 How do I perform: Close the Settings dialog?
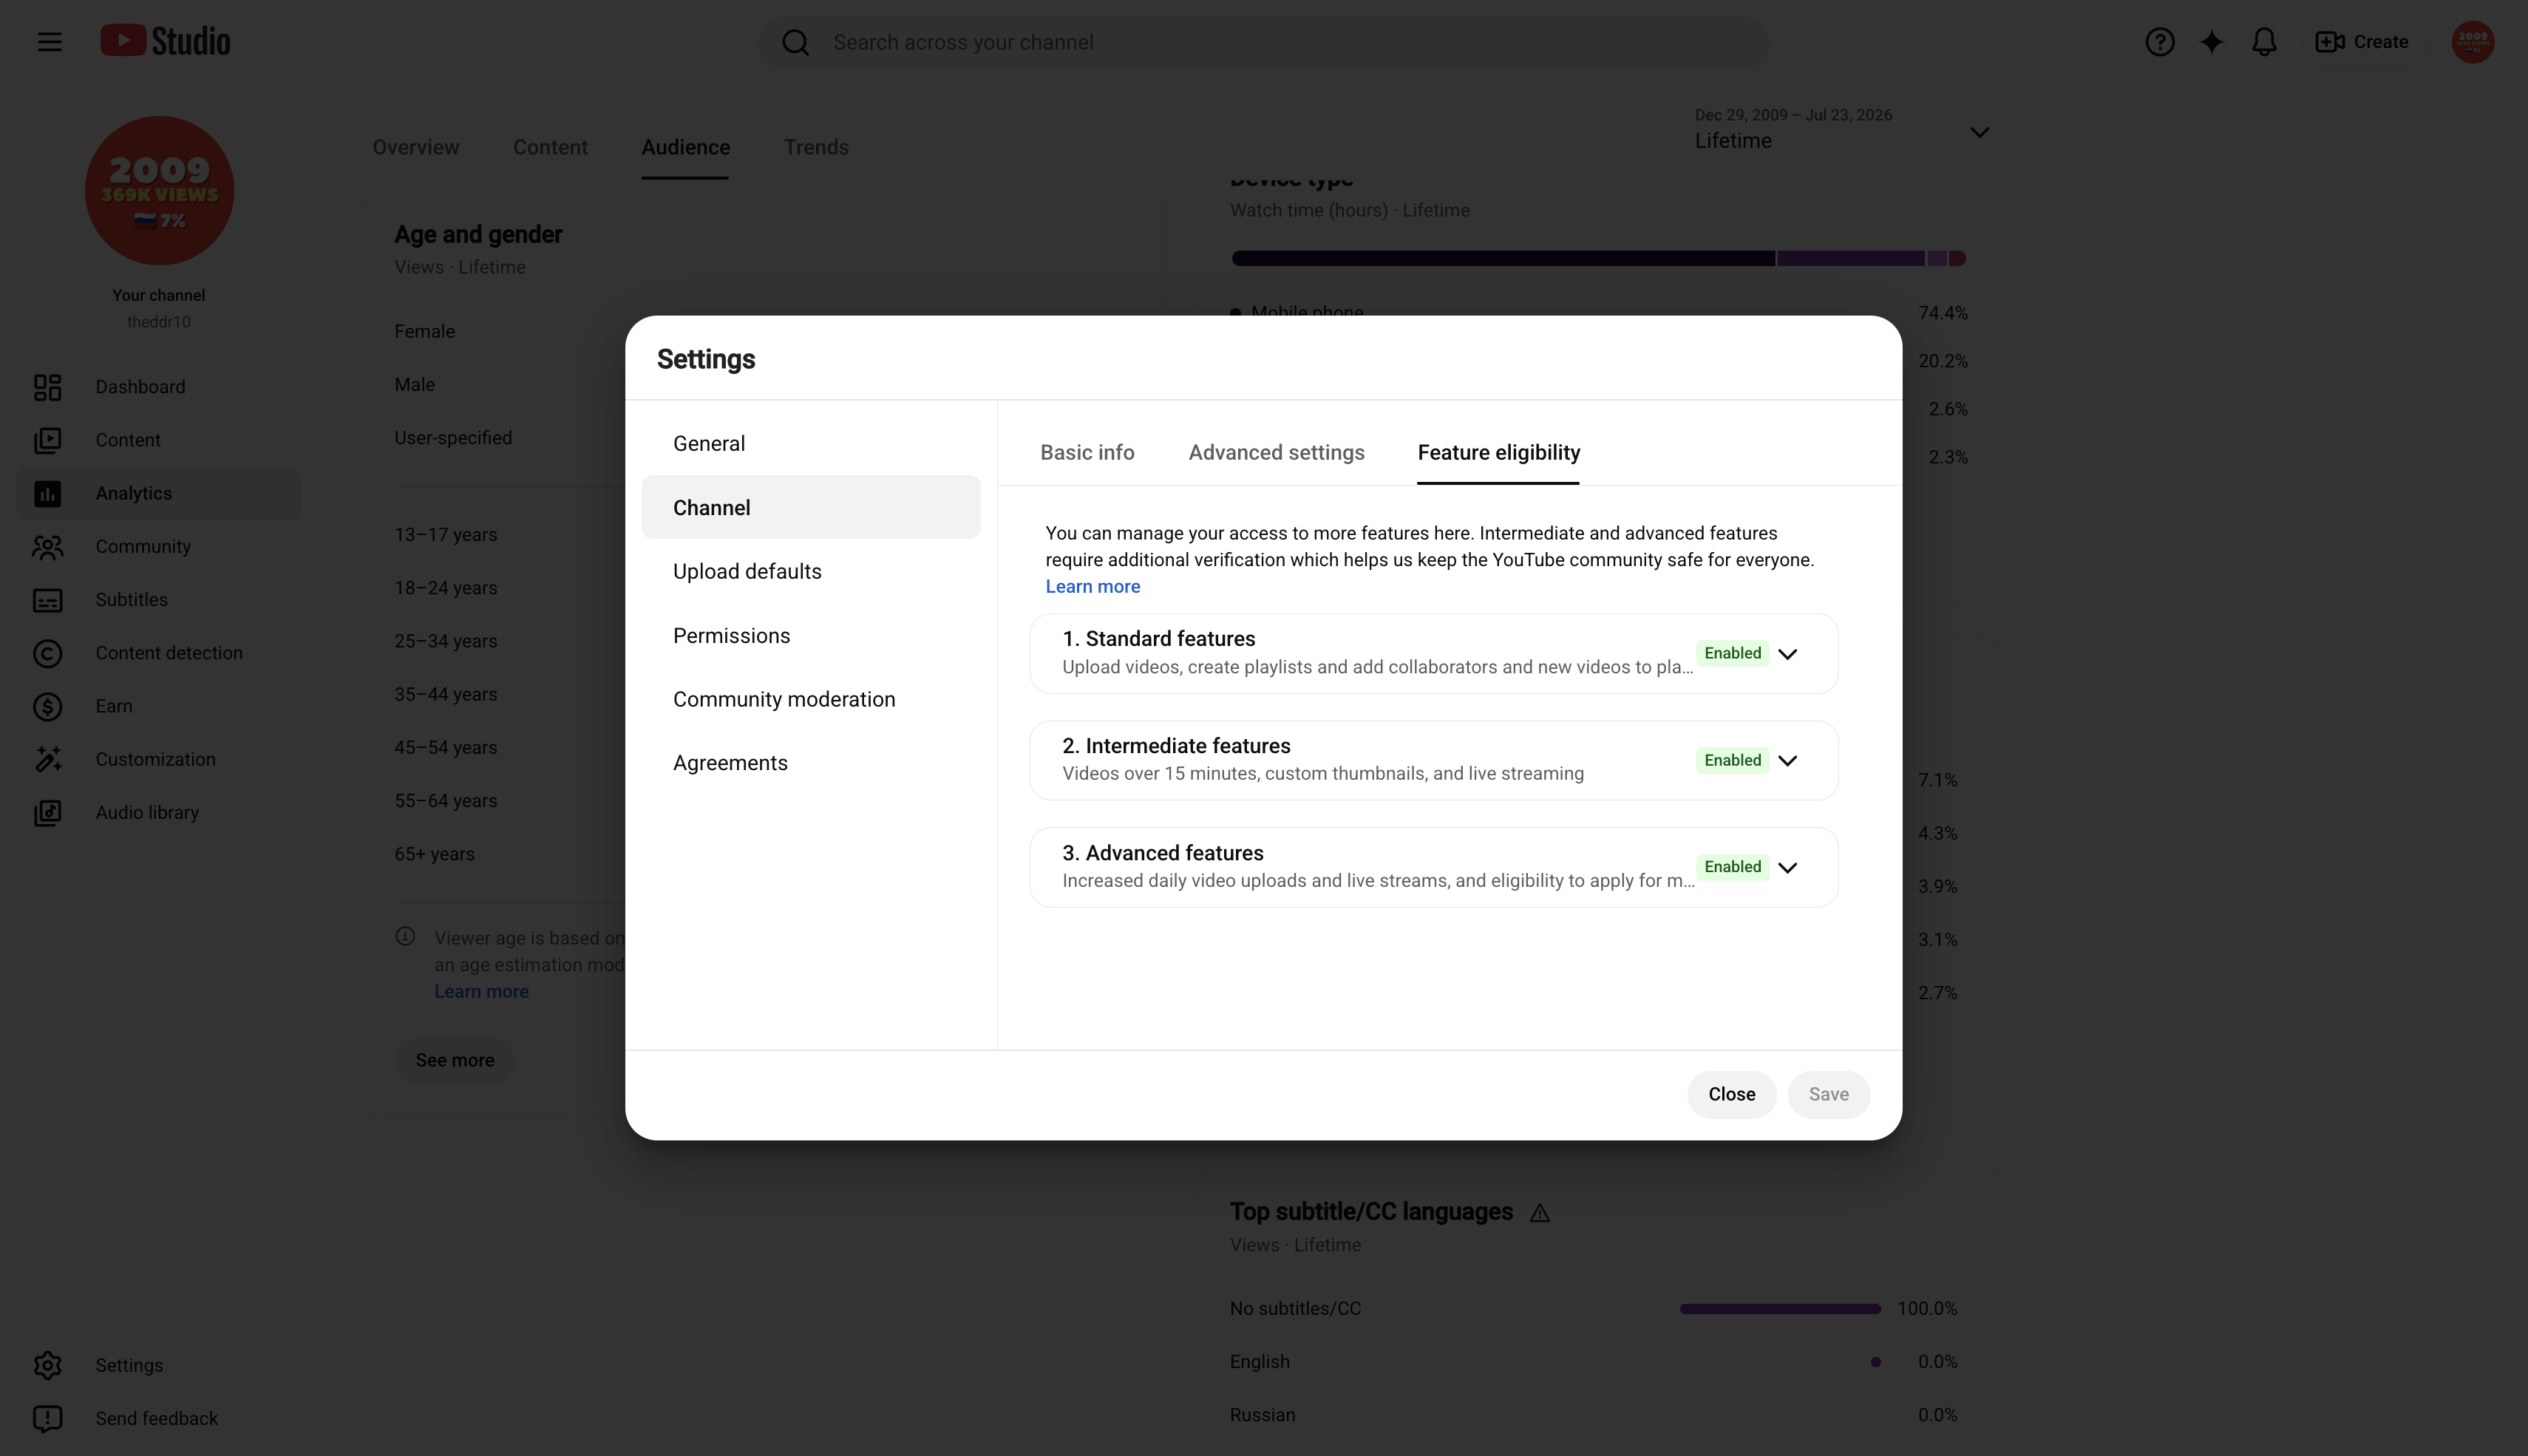coord(1731,1094)
